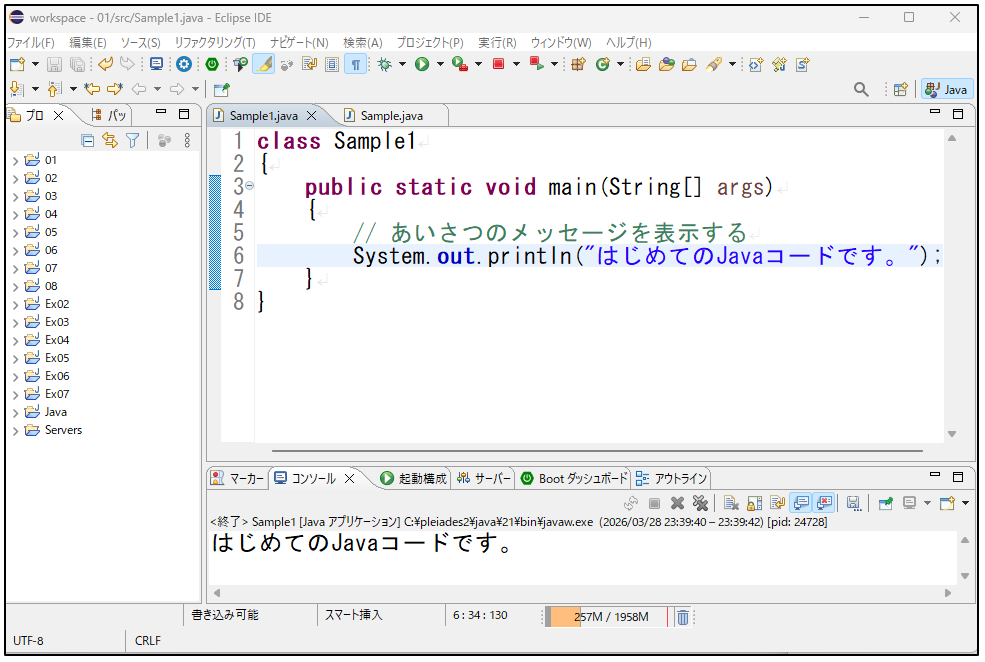
Task: Expand the 01 project folder
Action: coord(15,160)
